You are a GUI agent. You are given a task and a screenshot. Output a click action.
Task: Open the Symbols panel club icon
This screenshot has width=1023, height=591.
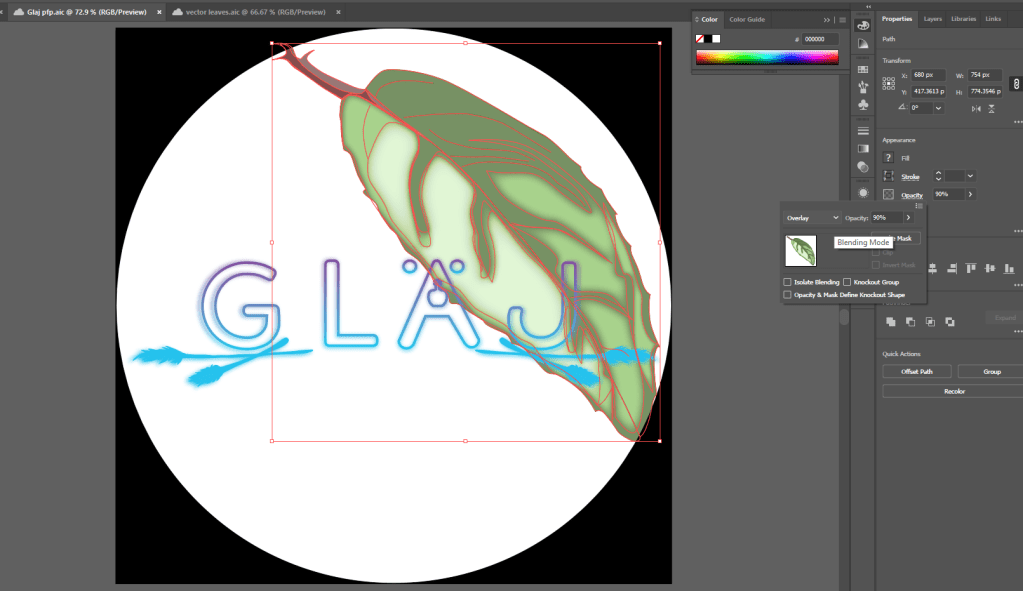point(863,105)
